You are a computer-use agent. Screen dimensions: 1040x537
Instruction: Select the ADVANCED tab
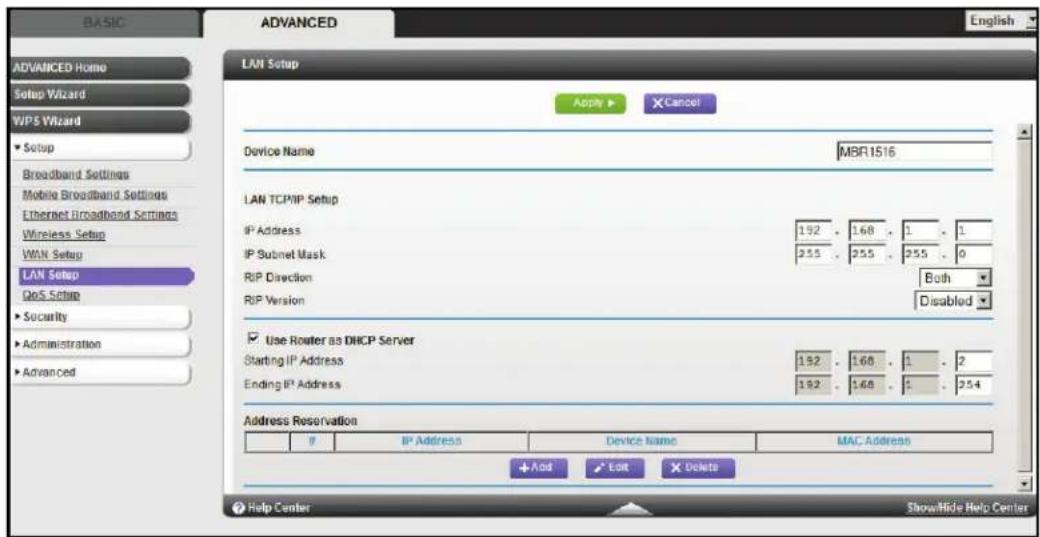coord(298,23)
